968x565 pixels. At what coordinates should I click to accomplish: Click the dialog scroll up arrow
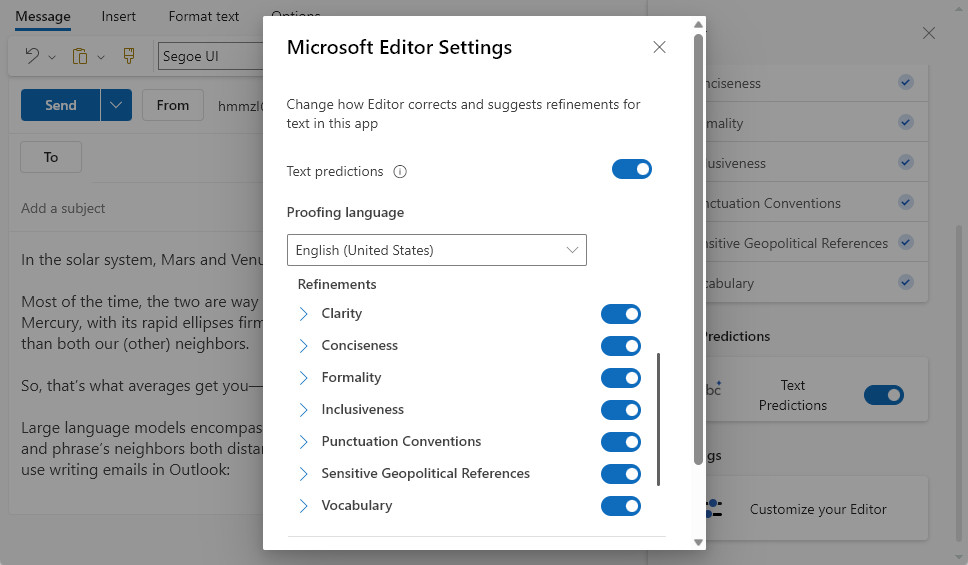698,25
